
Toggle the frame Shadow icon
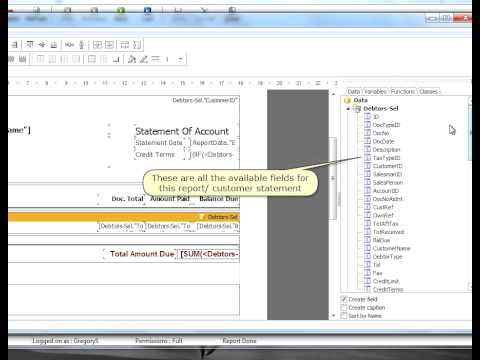click(x=116, y=59)
